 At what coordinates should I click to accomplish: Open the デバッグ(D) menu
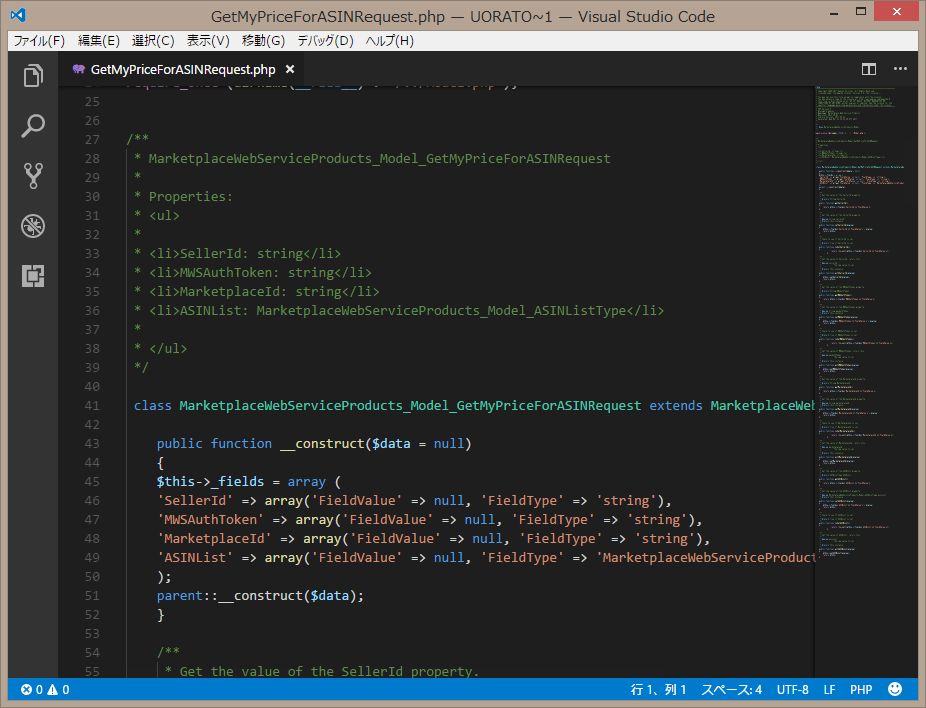tap(325, 41)
